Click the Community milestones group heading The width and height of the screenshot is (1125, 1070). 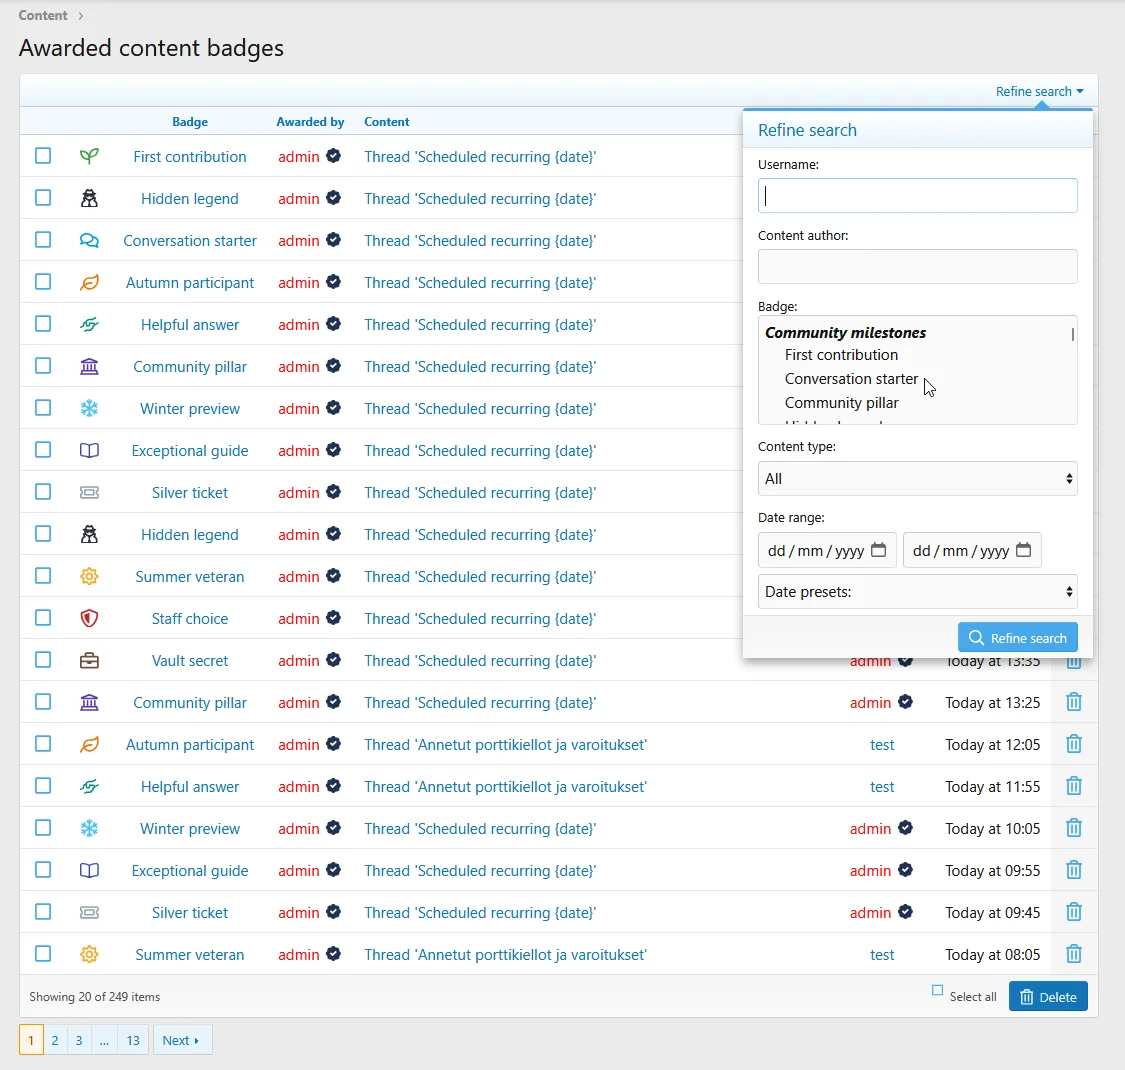845,332
